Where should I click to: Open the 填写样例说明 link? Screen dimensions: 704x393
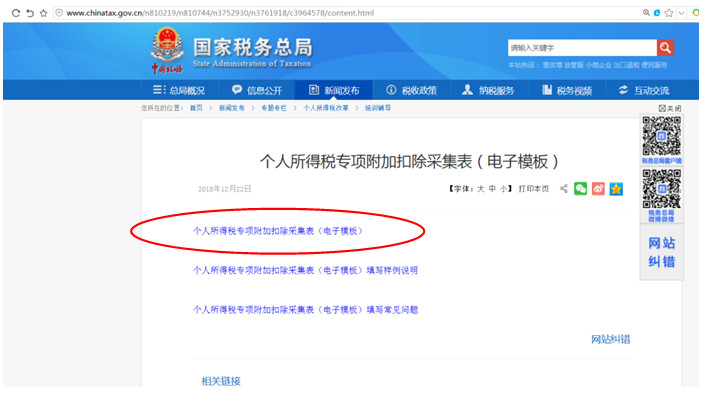point(305,270)
